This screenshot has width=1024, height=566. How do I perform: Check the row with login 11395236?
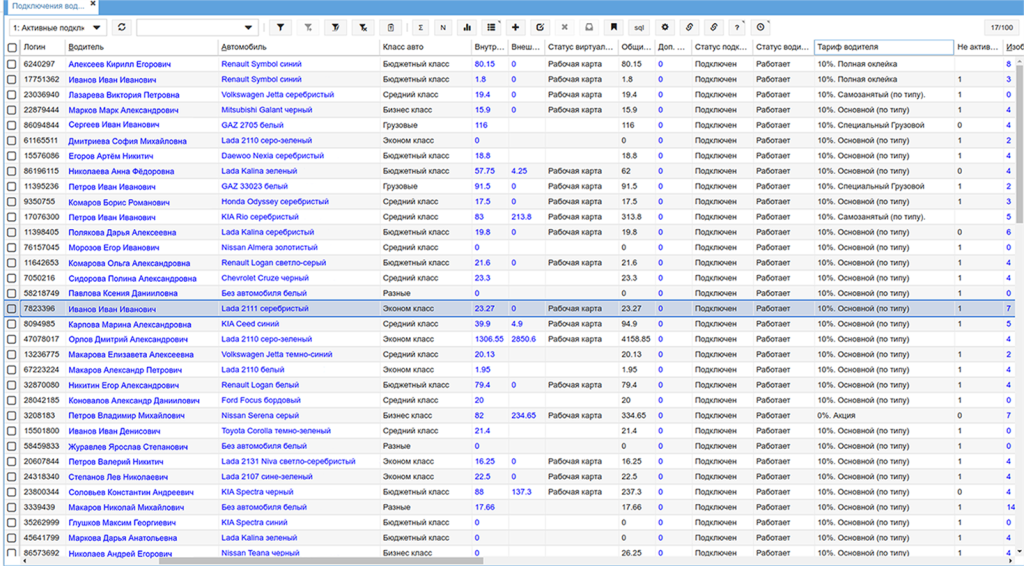(x=12, y=187)
